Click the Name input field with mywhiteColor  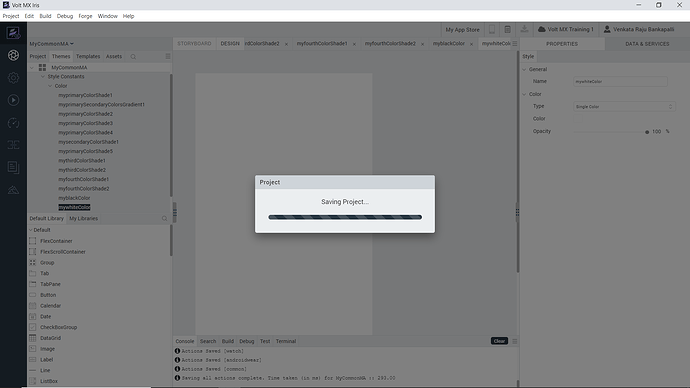point(620,81)
